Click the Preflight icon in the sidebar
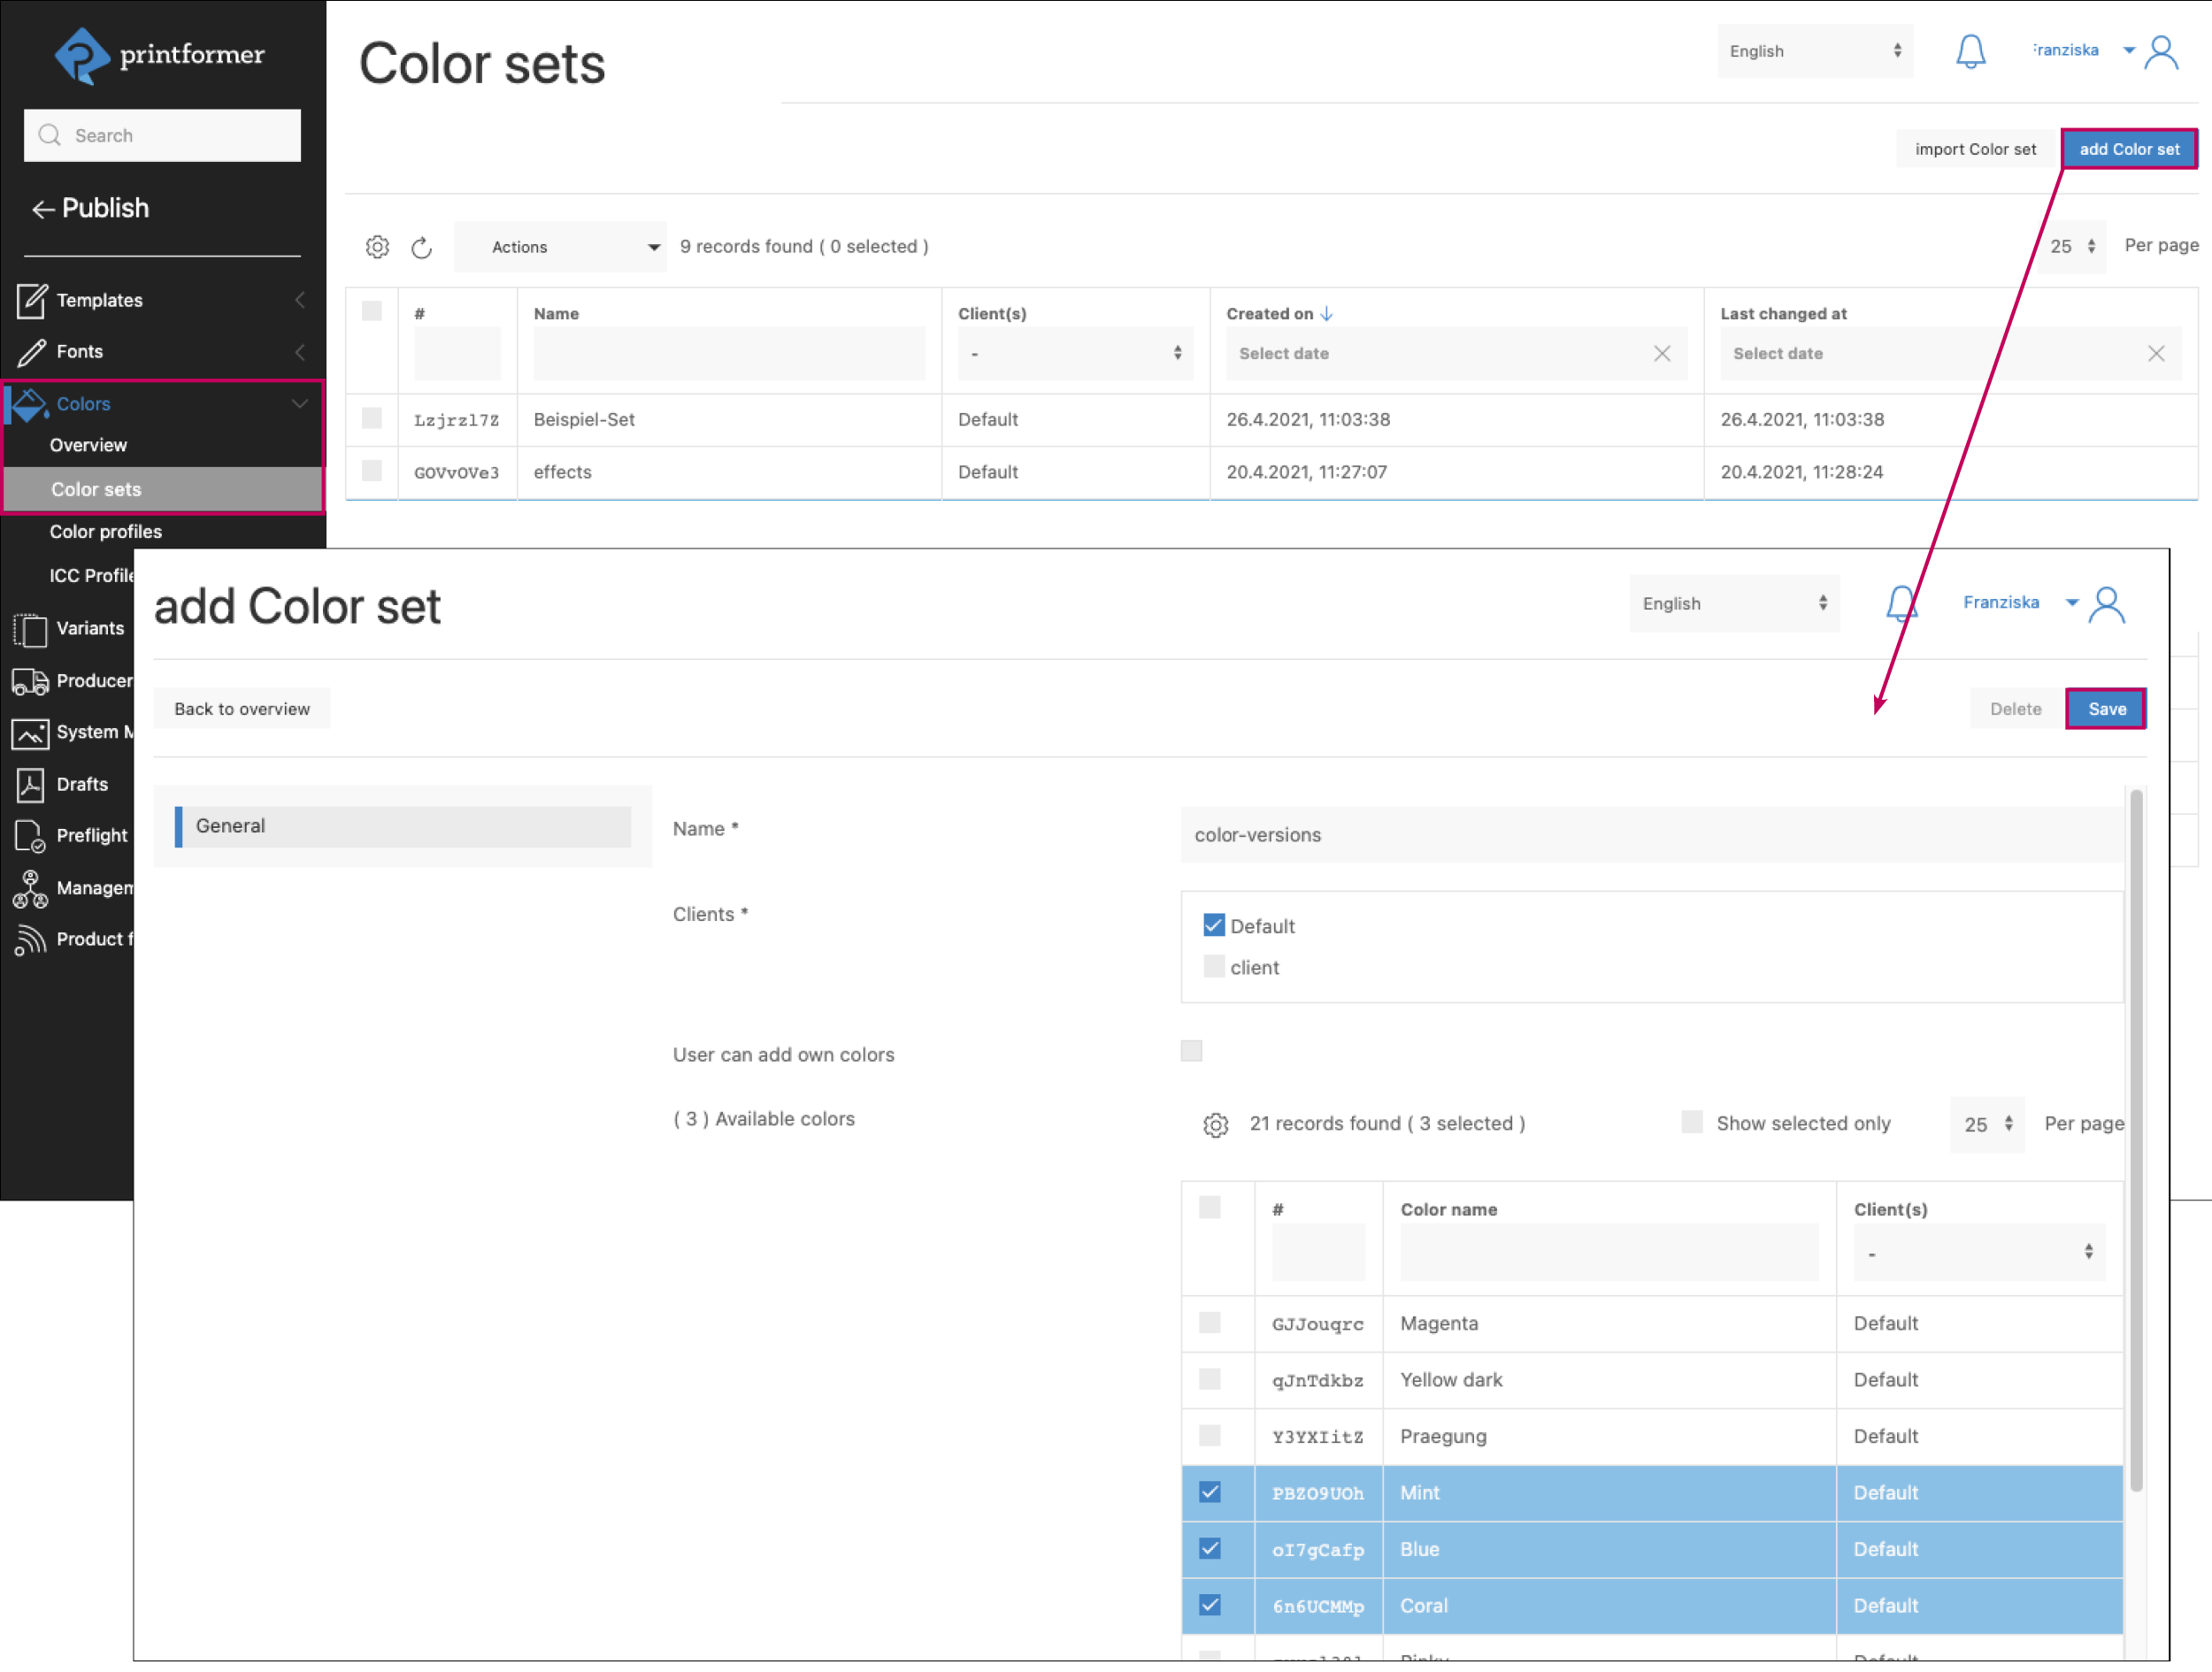 [30, 836]
